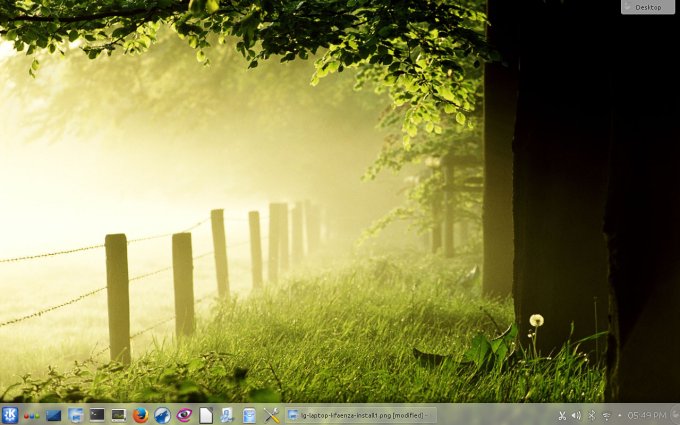The width and height of the screenshot is (680, 425).
Task: Click the file manager icon left of the terminal
Action: click(x=75, y=415)
